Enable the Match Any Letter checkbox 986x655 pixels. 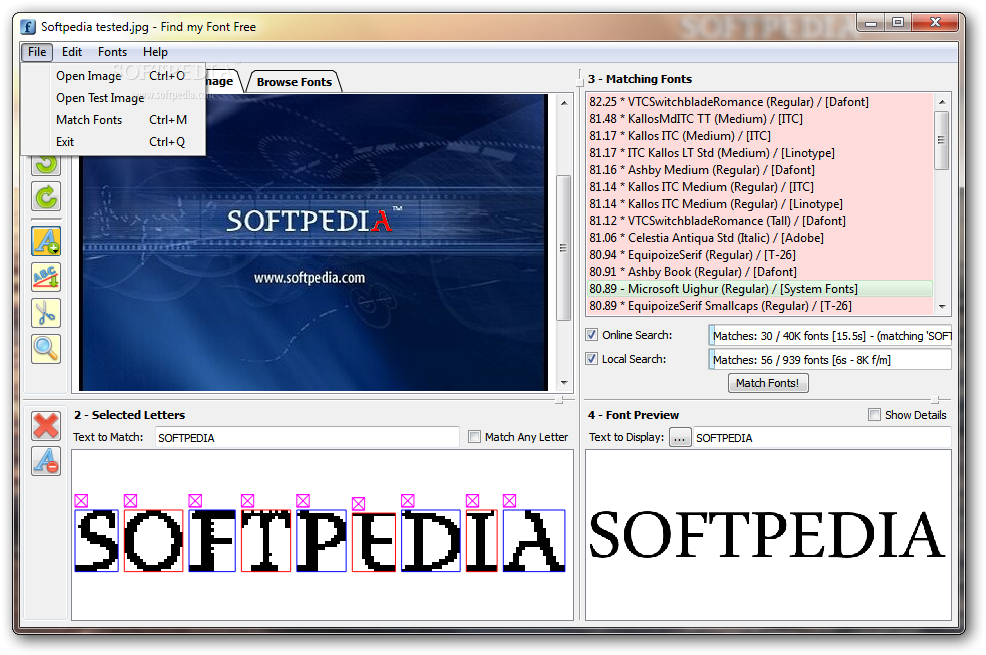pos(474,436)
